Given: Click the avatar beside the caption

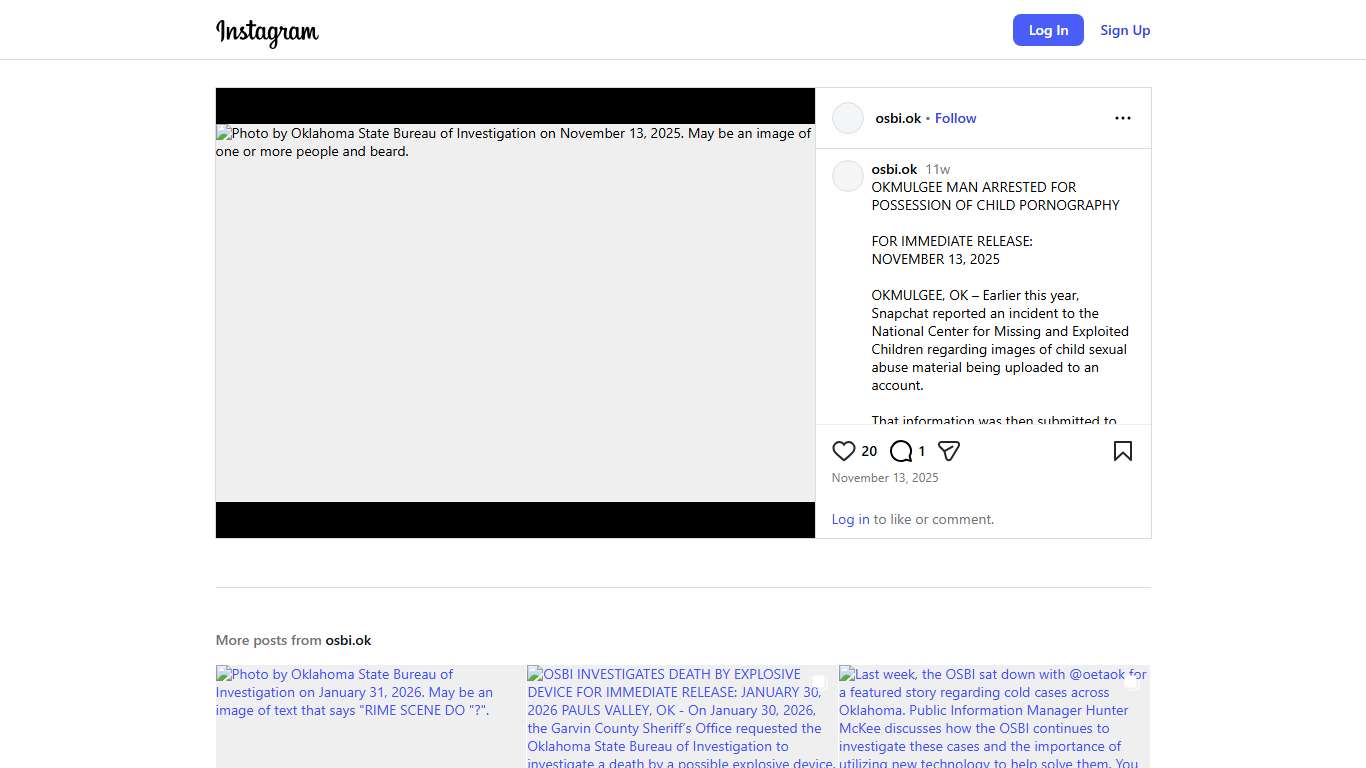Looking at the screenshot, I should click(848, 176).
